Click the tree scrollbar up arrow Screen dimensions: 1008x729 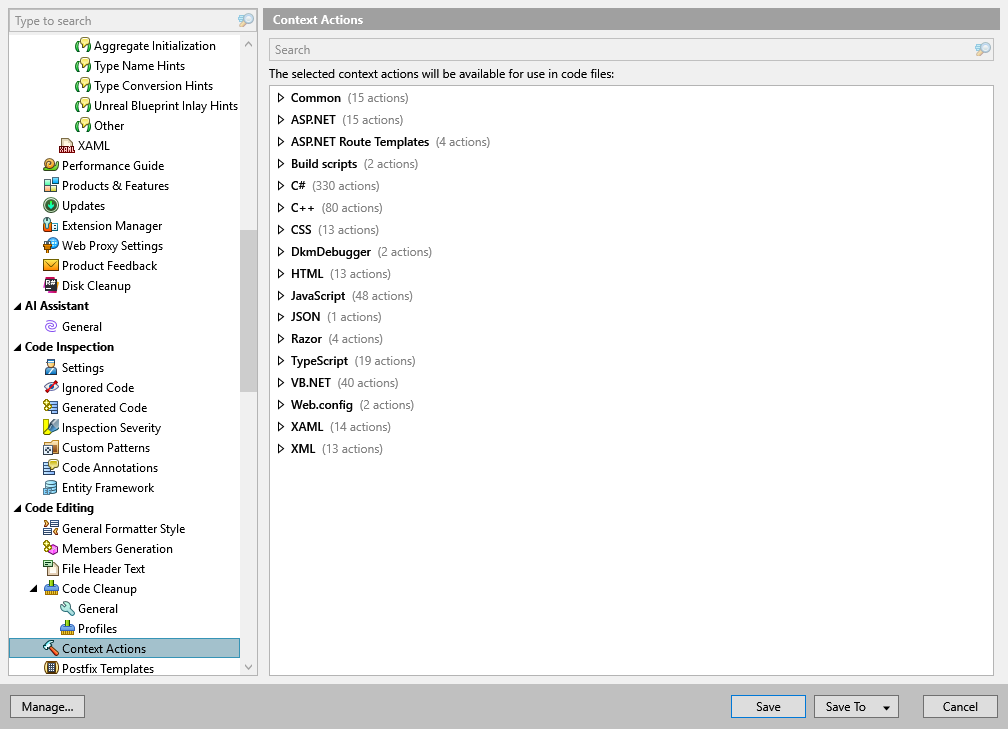pyautogui.click(x=248, y=44)
